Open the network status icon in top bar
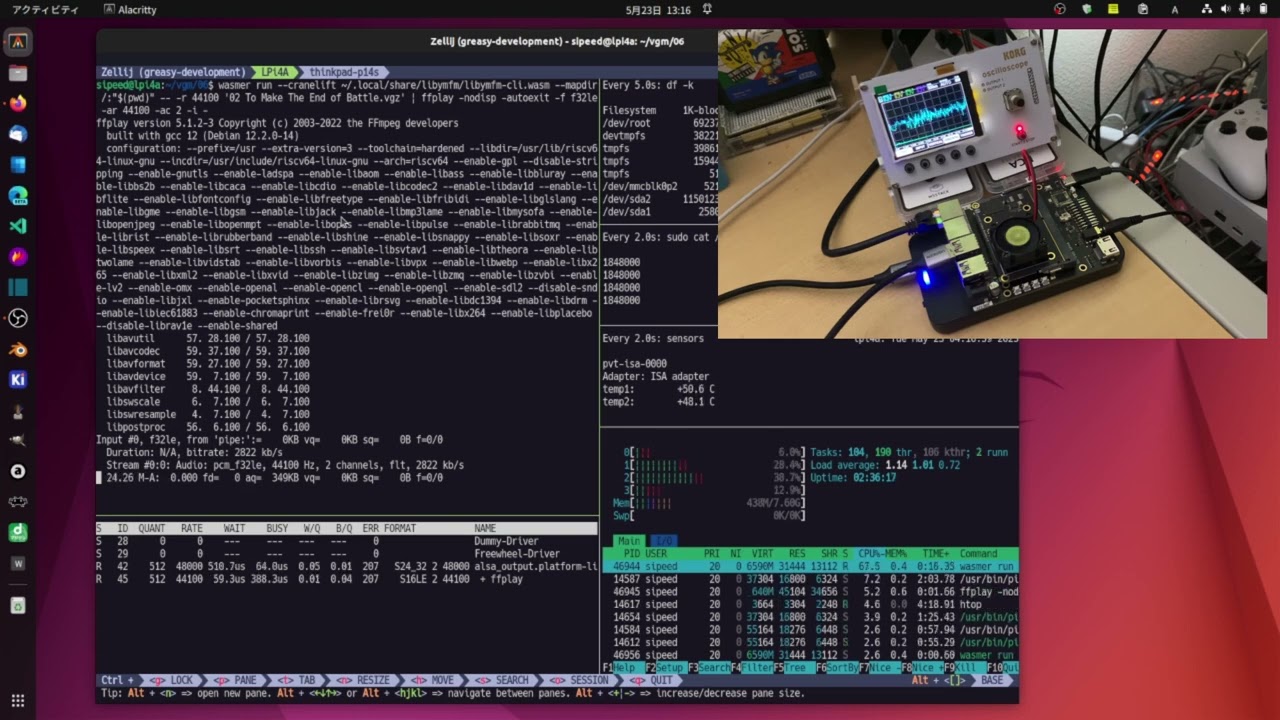This screenshot has width=1280, height=720. click(1206, 9)
